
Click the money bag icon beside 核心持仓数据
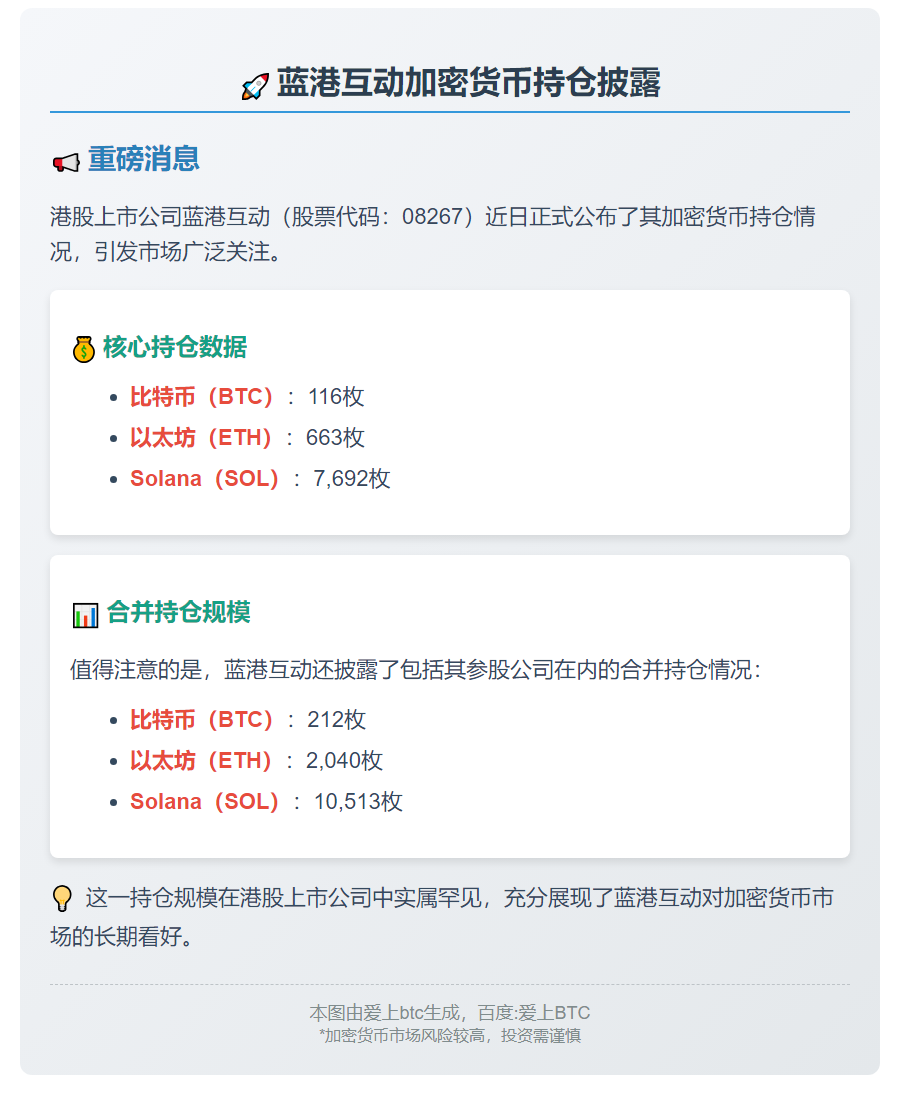[84, 349]
